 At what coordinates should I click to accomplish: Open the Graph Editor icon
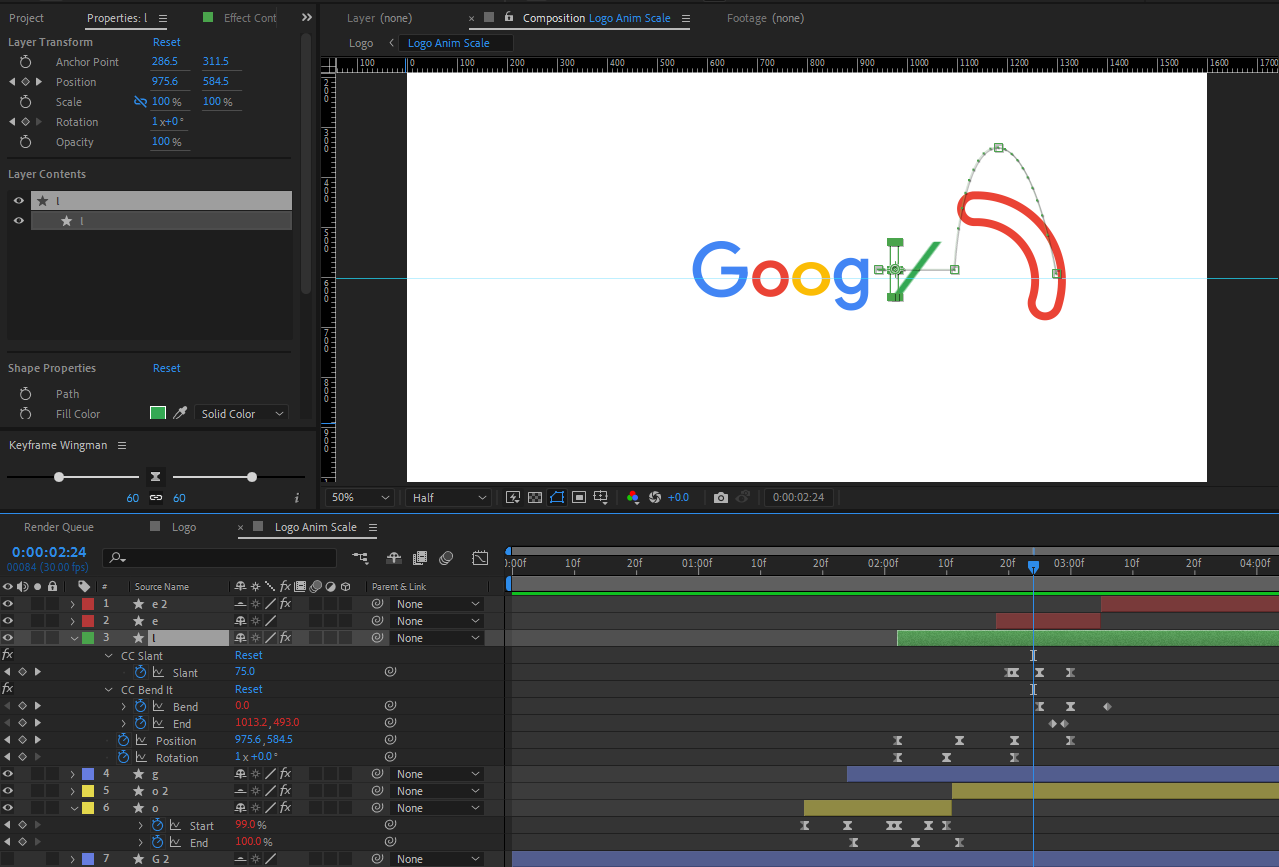480,558
